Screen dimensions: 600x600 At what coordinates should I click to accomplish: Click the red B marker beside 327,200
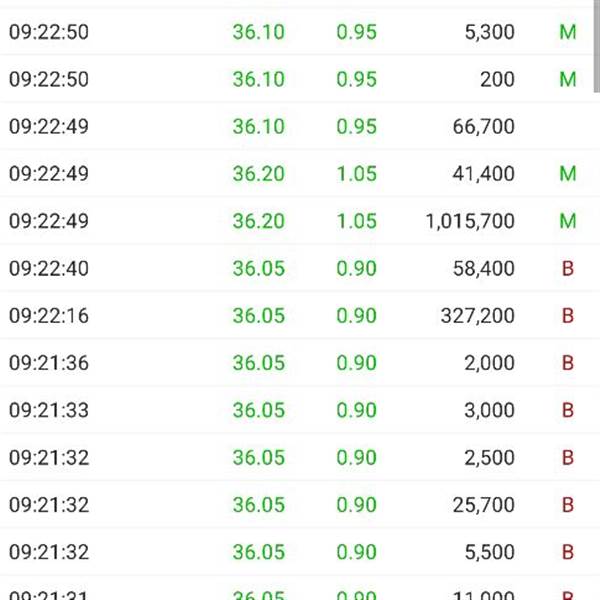pyautogui.click(x=568, y=315)
